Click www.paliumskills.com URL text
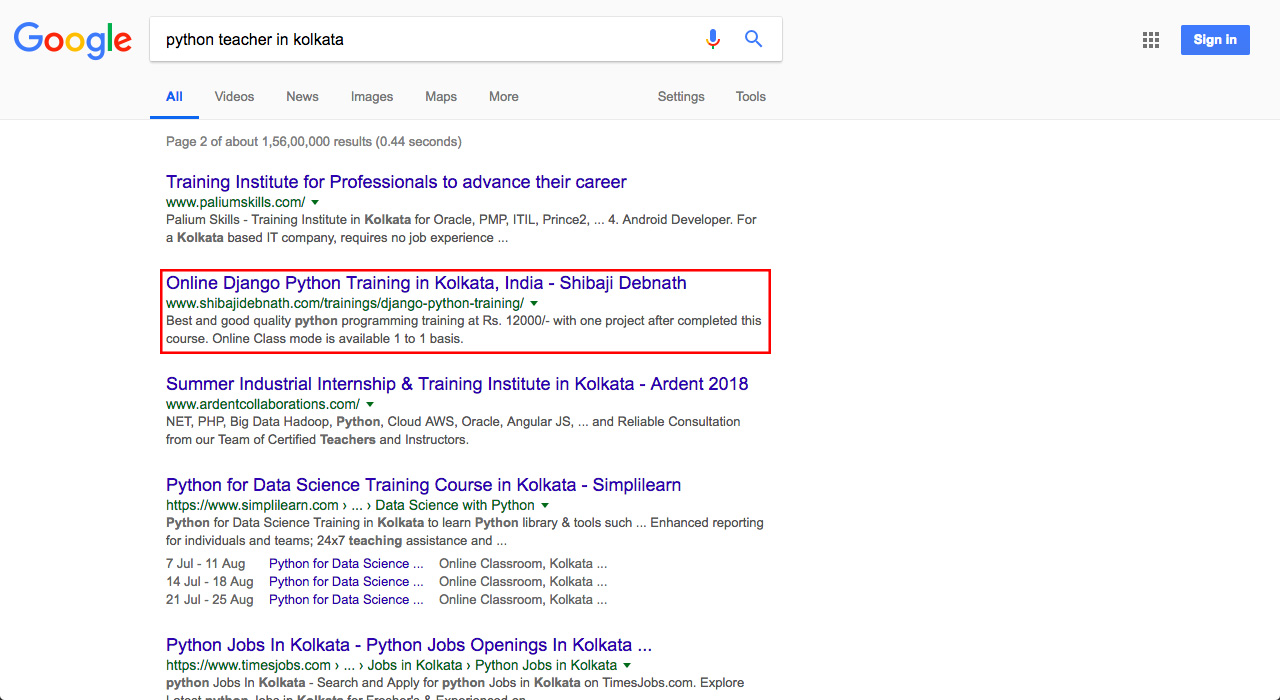 point(236,202)
